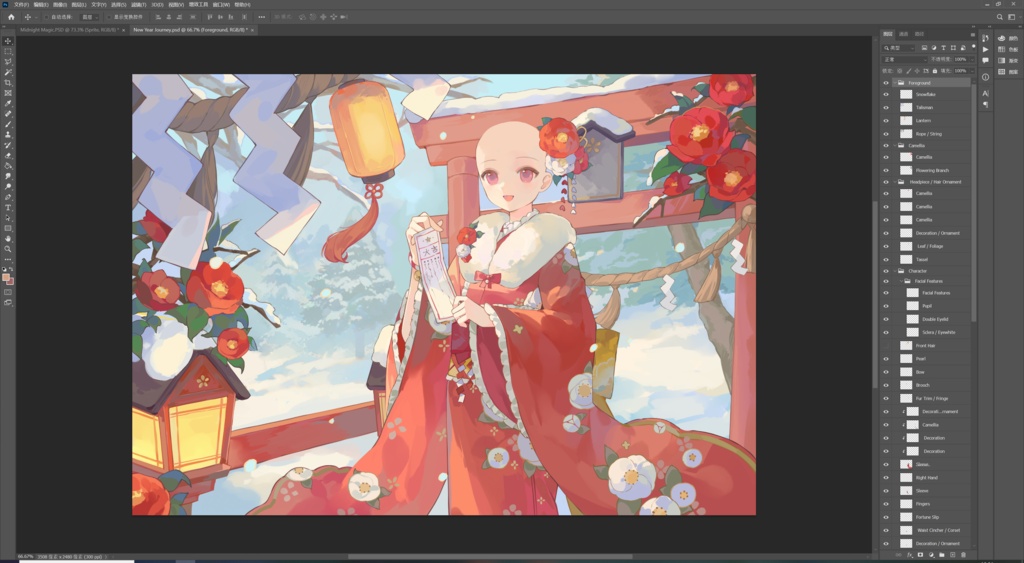
Task: Select the Lasso tool
Action: (8, 62)
